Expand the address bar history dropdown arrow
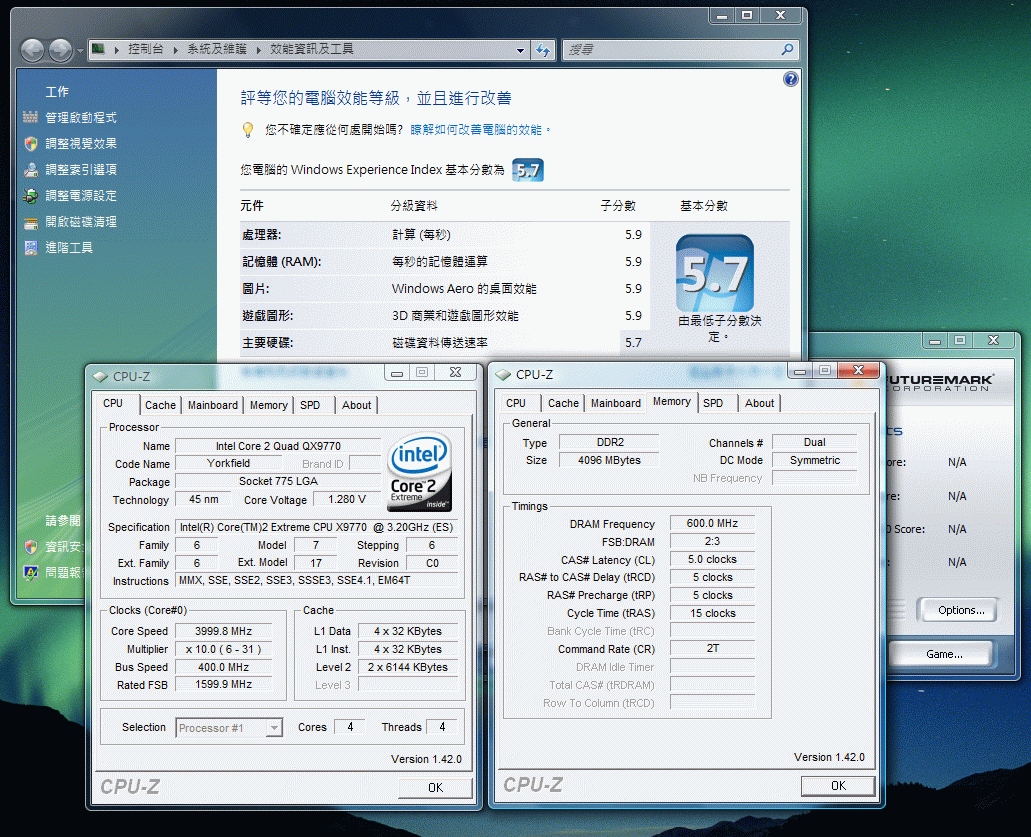1031x837 pixels. tap(520, 50)
